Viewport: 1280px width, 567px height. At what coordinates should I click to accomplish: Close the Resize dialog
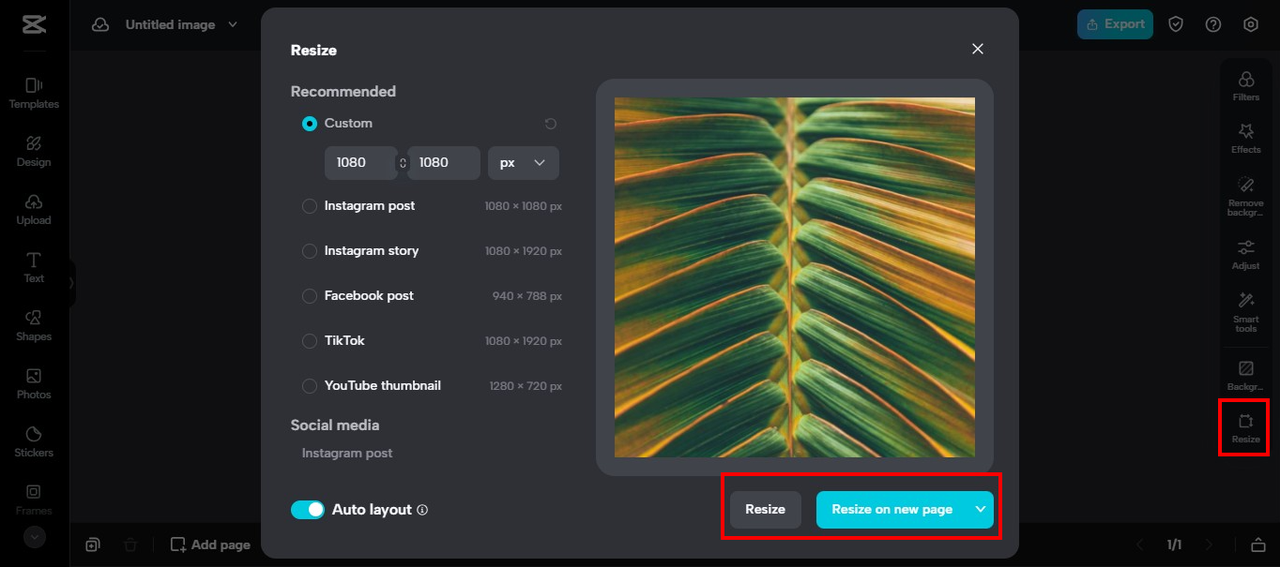click(x=978, y=49)
